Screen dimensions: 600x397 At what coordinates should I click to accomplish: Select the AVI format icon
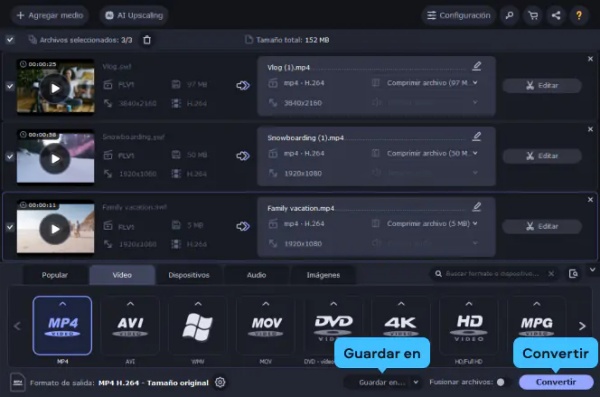tap(130, 325)
